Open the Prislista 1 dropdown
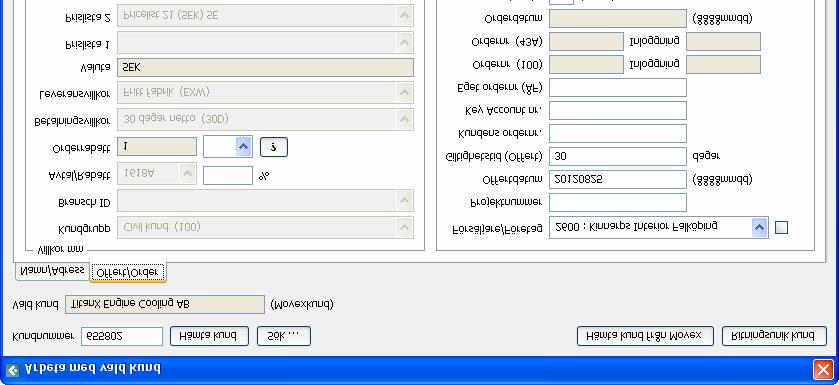 click(265, 42)
